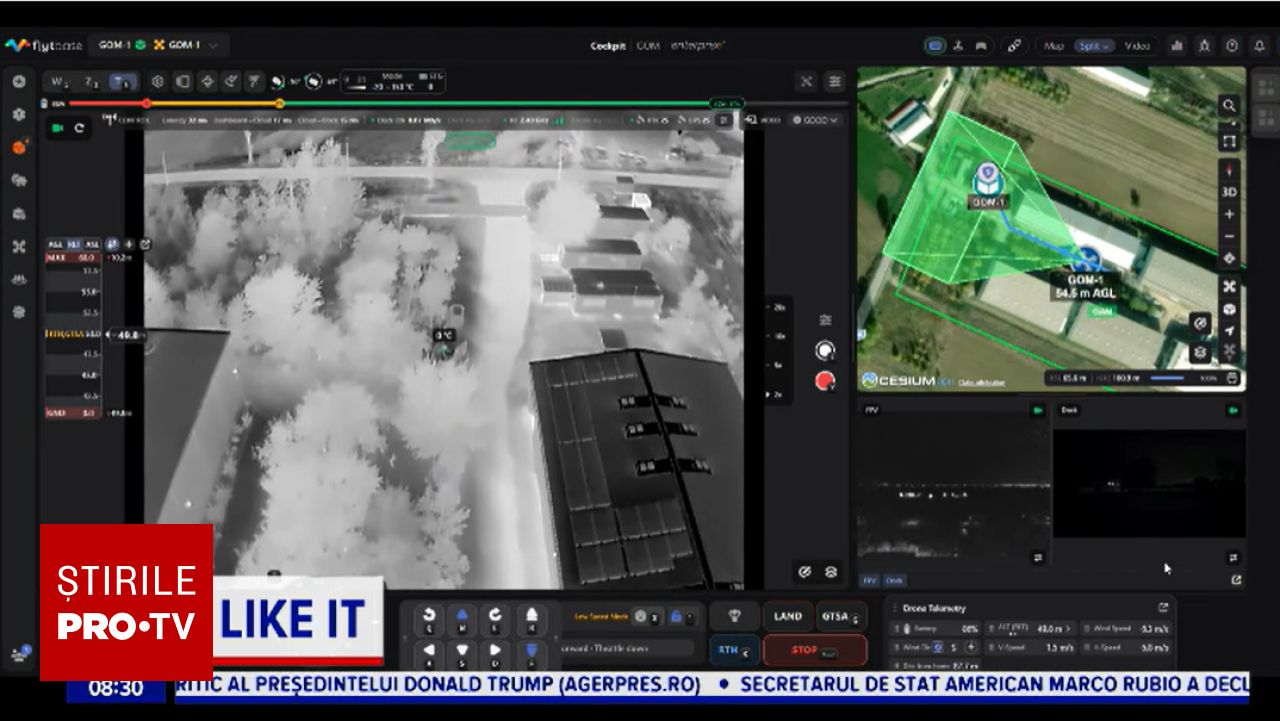Image resolution: width=1280 pixels, height=721 pixels.
Task: Click the fullscreen expand icon above the video feed
Action: pos(806,82)
